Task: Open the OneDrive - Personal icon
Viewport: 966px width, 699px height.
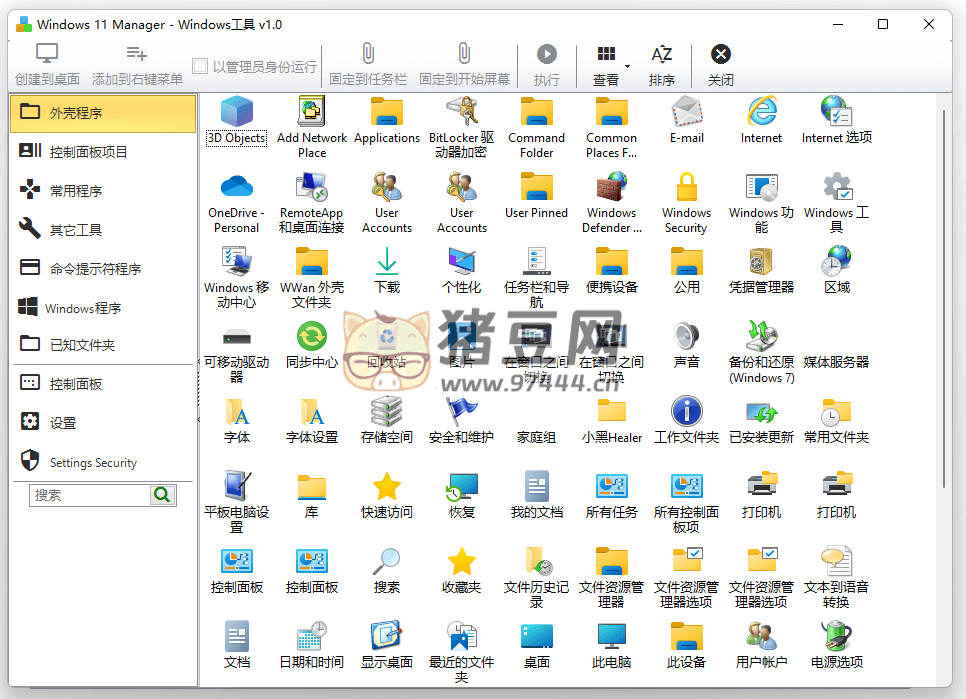Action: (x=237, y=187)
